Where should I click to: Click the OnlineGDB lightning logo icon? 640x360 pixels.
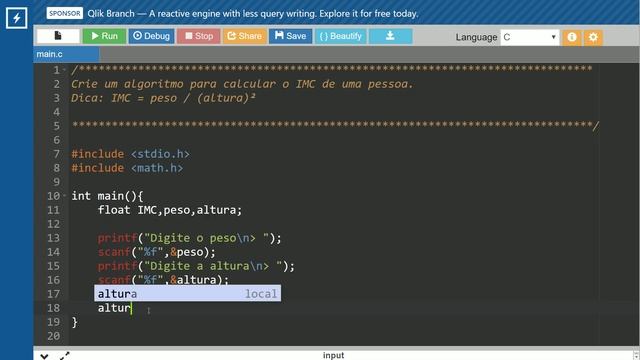16,18
